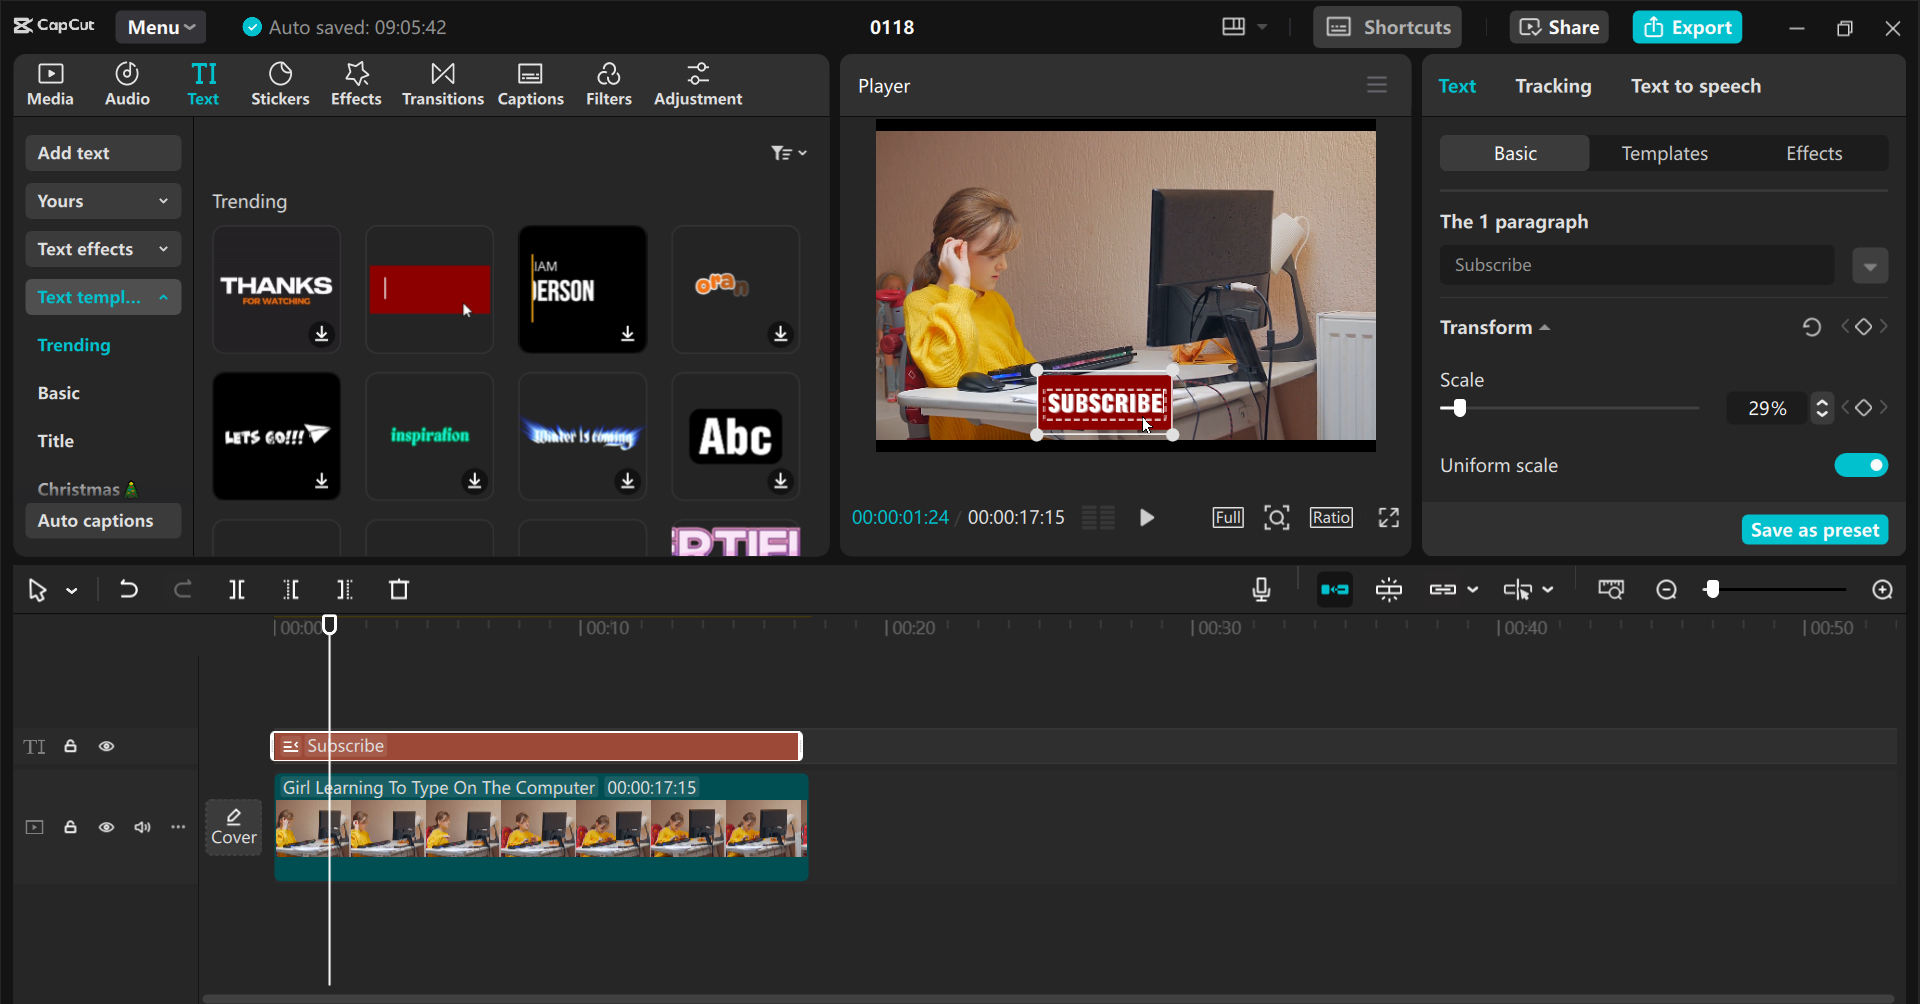This screenshot has height=1004, width=1920.
Task: Open the Transitions panel
Action: coord(443,85)
